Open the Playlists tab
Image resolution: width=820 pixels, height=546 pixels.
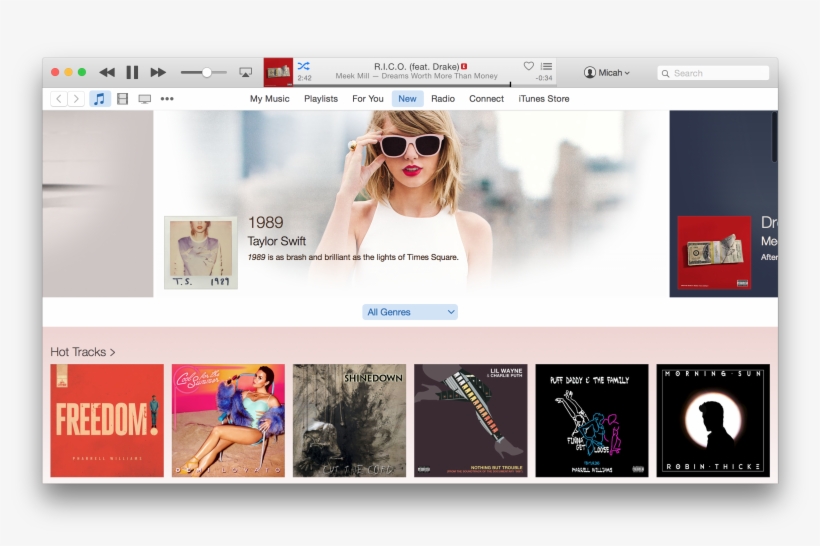[x=321, y=98]
